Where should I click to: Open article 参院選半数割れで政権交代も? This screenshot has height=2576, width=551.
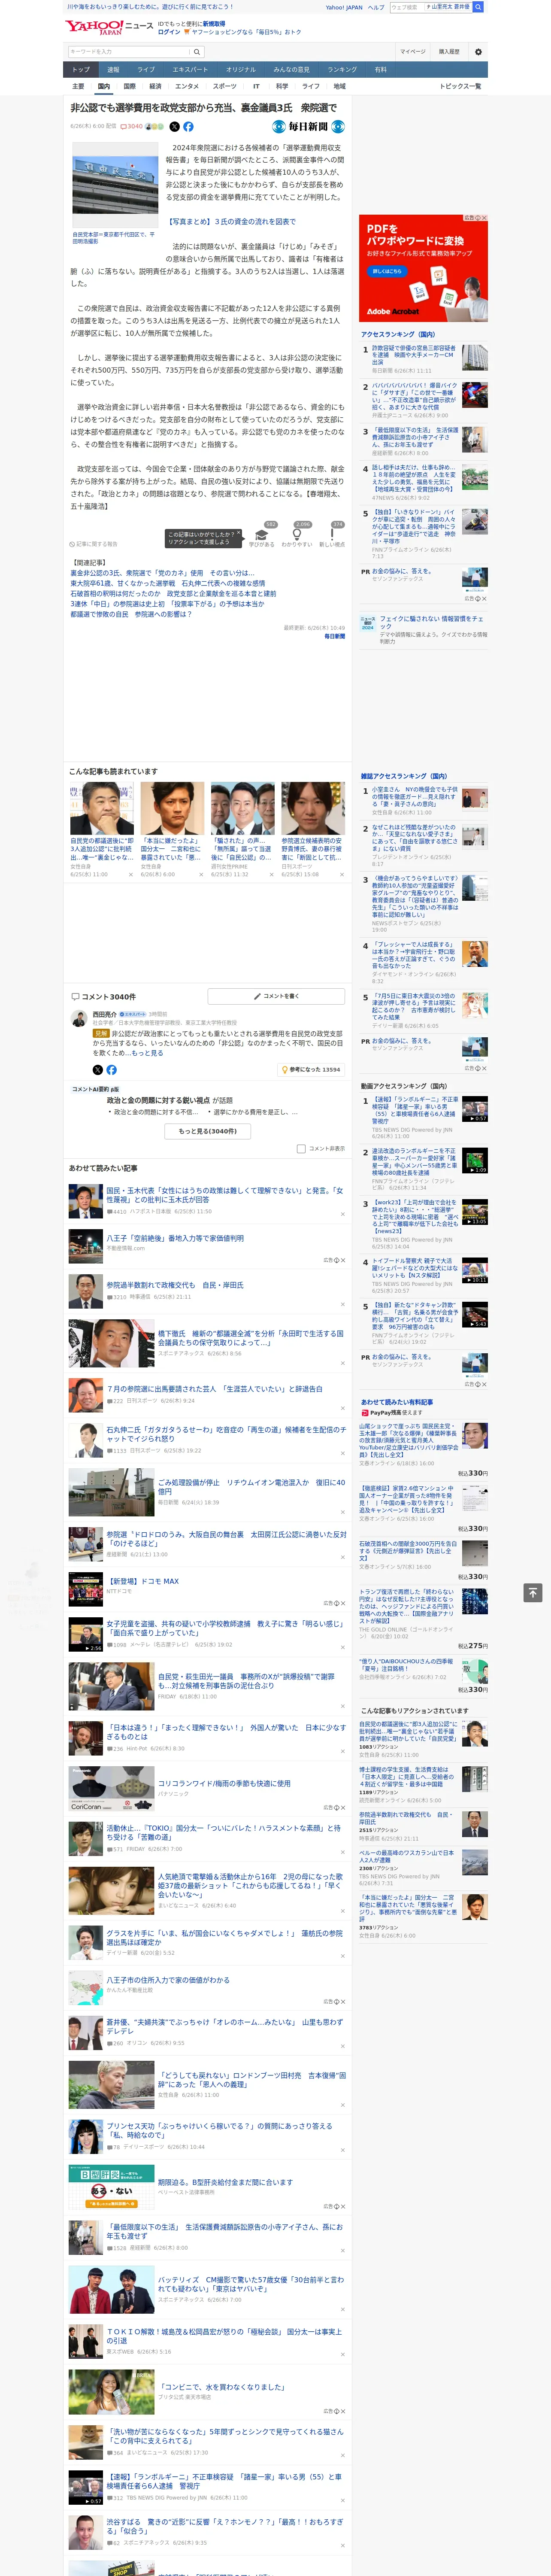tap(175, 1285)
